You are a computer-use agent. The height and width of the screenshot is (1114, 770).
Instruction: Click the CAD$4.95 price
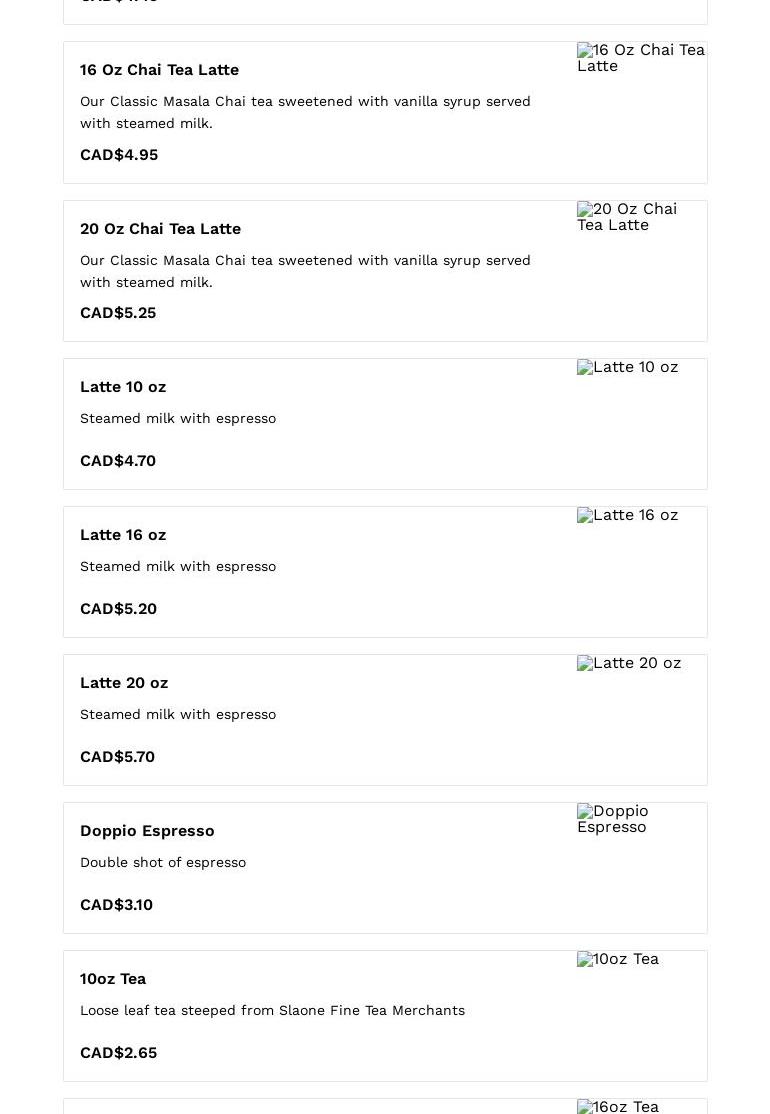point(119,155)
